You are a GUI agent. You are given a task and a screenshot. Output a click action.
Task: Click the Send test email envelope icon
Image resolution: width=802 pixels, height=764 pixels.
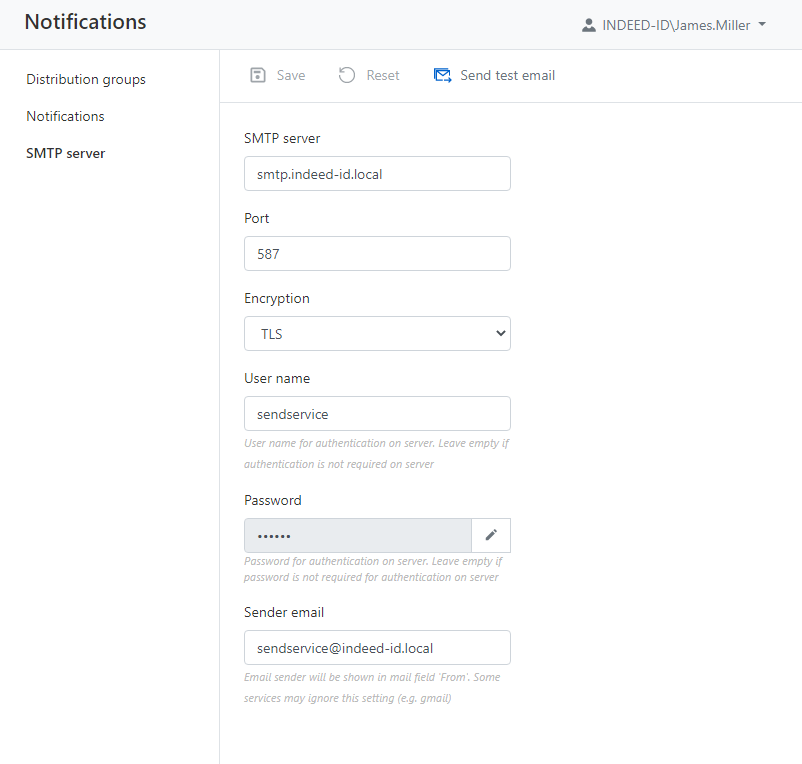(442, 75)
